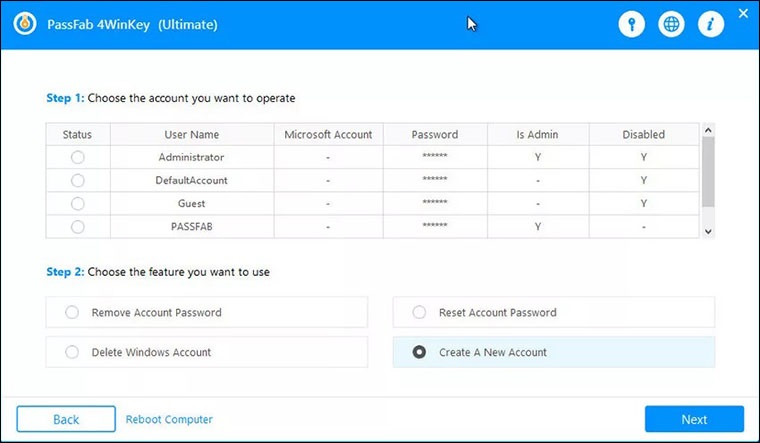Close the PassFab window
This screenshot has height=443, width=760.
coord(744,14)
